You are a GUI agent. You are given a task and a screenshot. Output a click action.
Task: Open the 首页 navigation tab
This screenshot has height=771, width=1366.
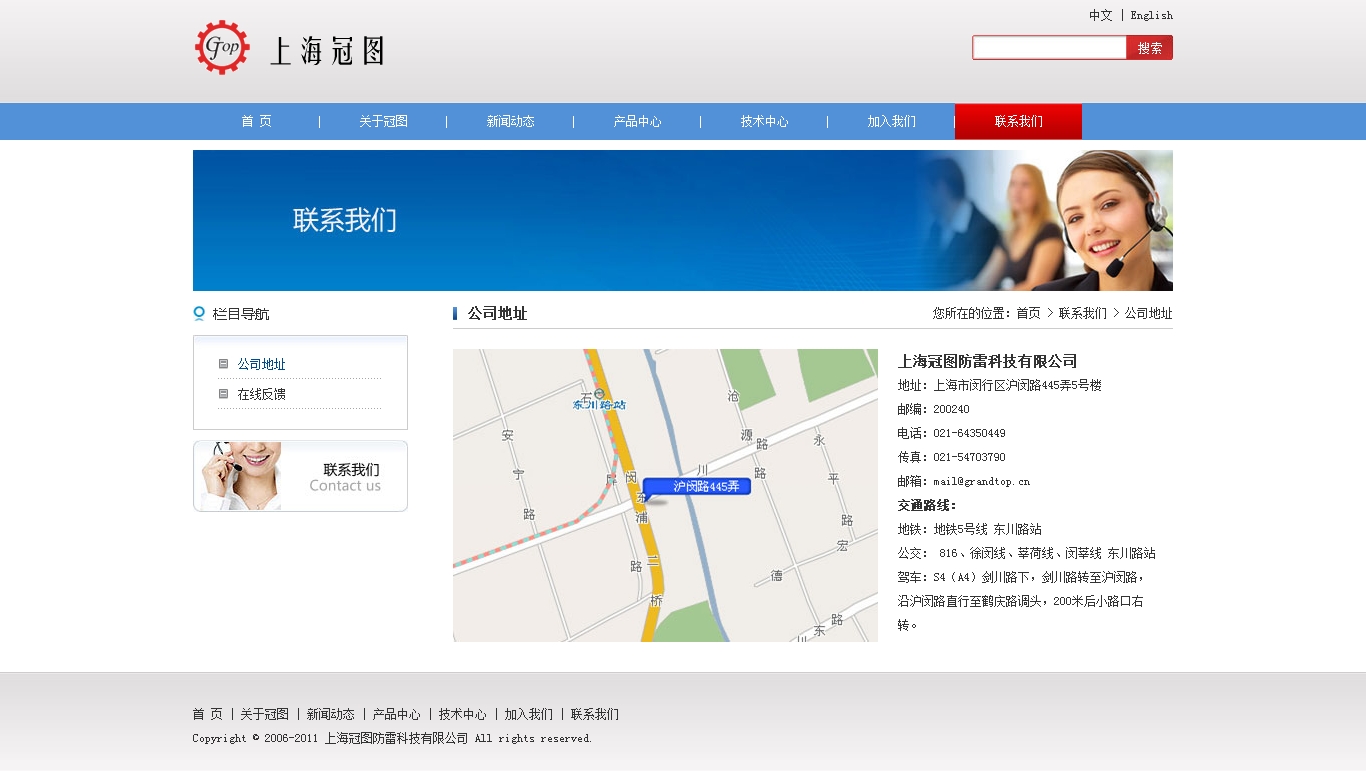pyautogui.click(x=256, y=121)
